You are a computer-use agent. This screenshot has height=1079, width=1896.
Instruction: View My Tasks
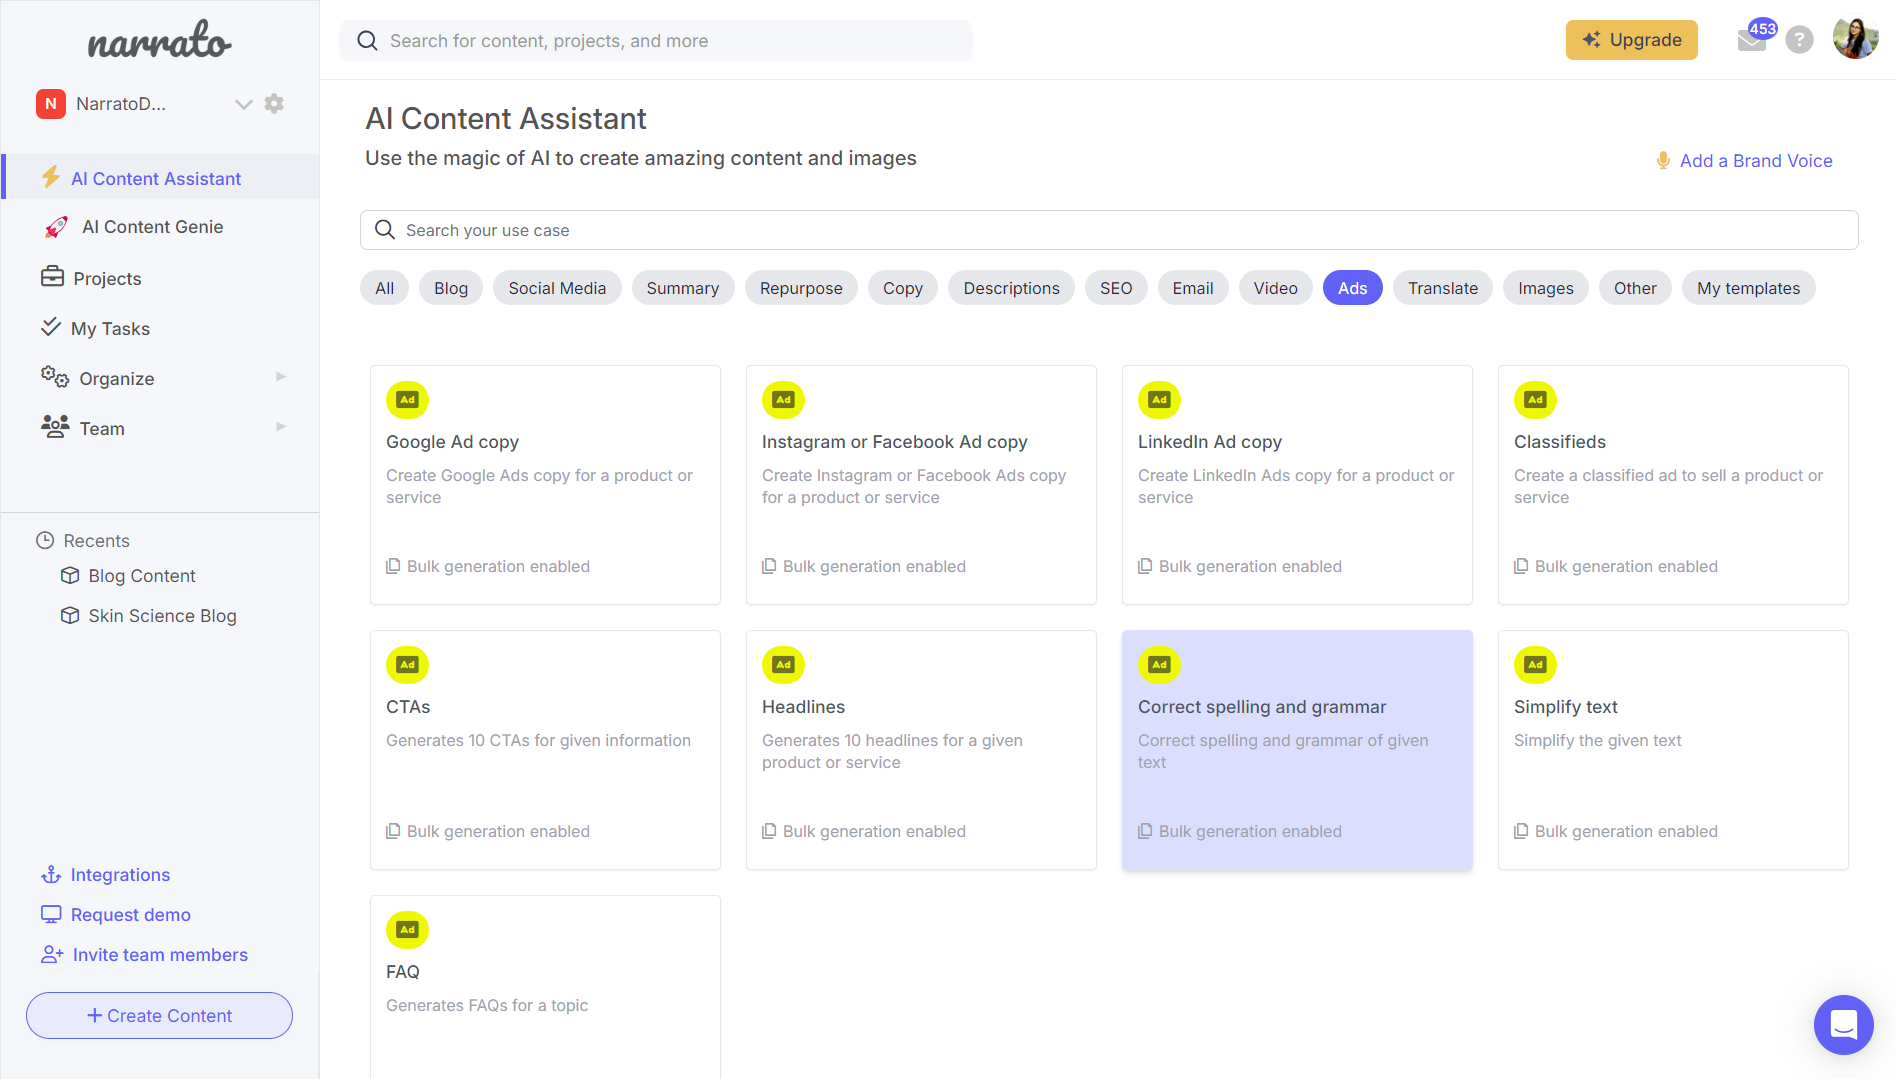110,328
